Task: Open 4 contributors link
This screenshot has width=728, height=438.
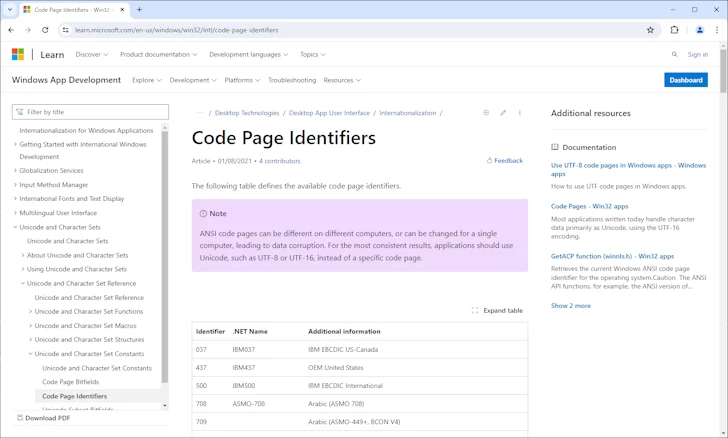Action: (280, 161)
